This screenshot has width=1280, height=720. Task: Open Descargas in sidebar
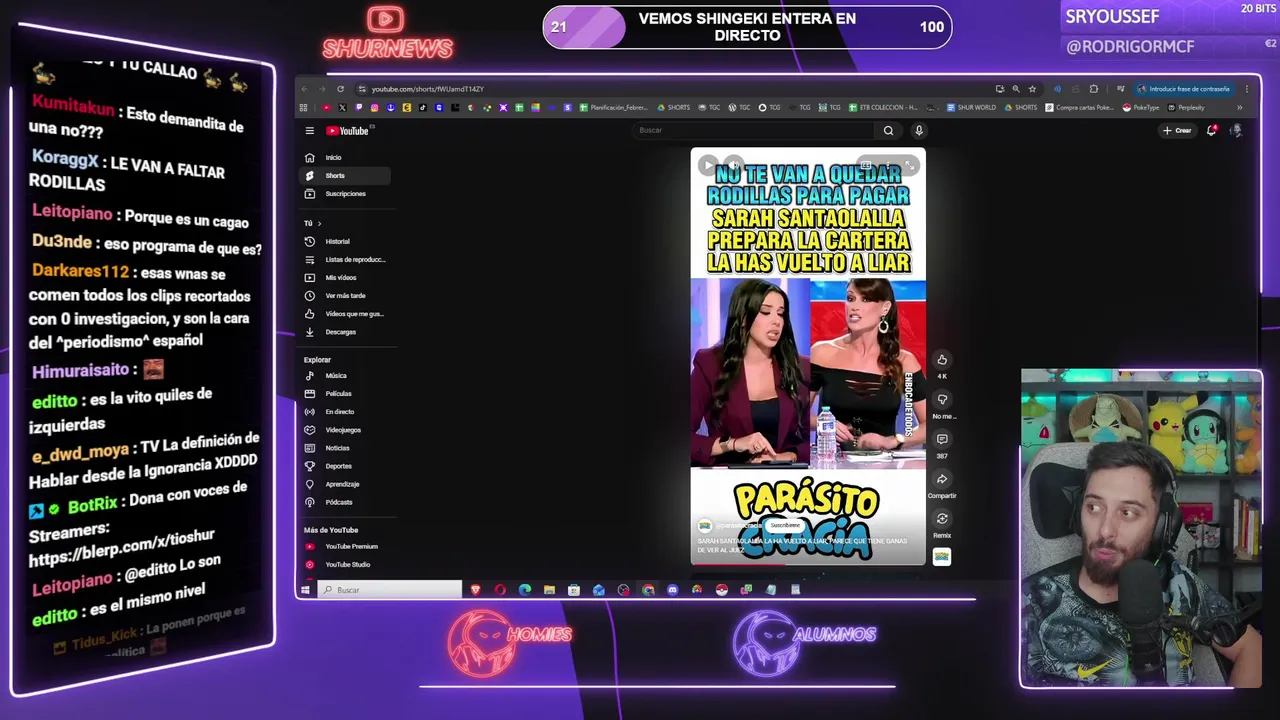pos(346,331)
